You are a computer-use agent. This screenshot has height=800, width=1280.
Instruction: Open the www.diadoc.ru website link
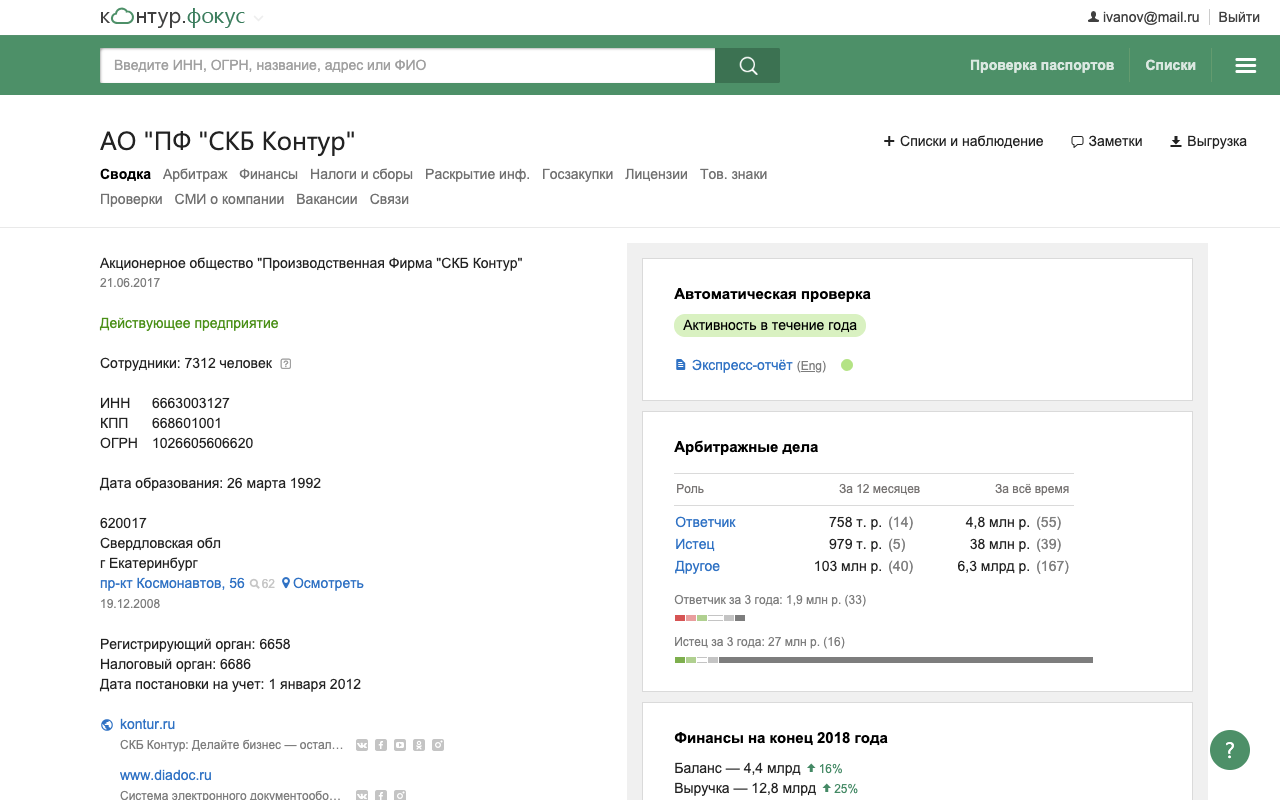click(x=166, y=775)
